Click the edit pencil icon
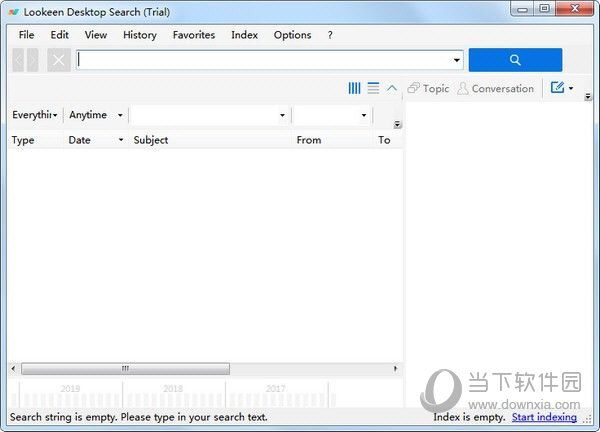 coord(557,88)
